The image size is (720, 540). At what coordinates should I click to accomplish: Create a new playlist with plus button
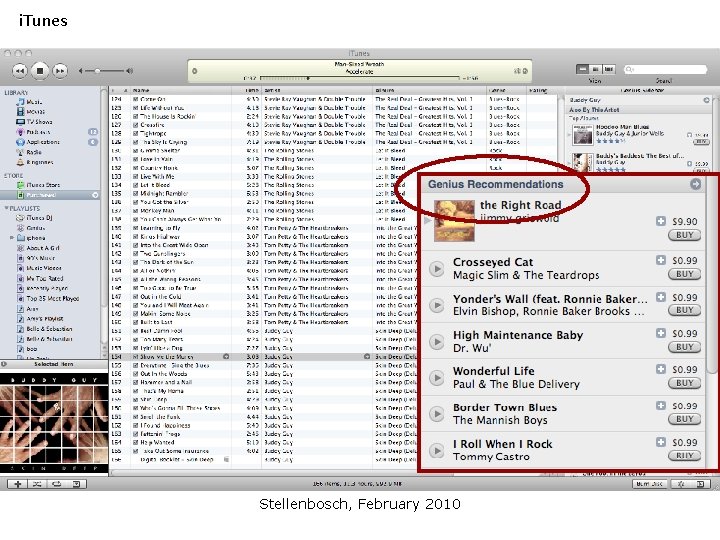[18, 484]
